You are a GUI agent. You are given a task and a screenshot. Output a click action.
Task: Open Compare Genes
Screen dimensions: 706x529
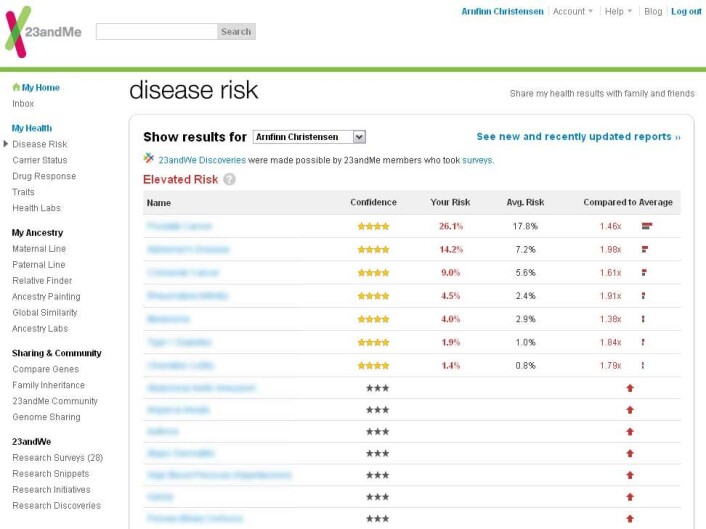tap(45, 369)
